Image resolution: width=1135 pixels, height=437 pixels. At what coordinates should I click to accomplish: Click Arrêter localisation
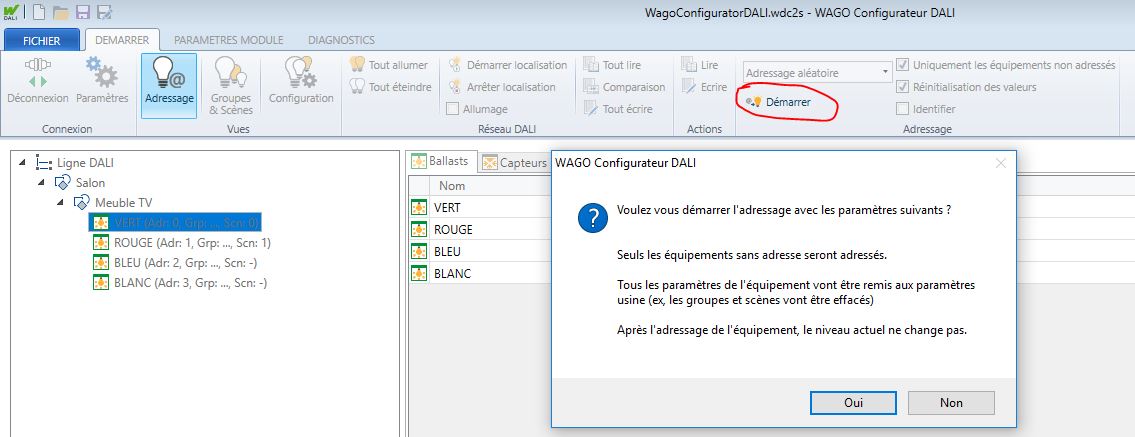tap(502, 87)
